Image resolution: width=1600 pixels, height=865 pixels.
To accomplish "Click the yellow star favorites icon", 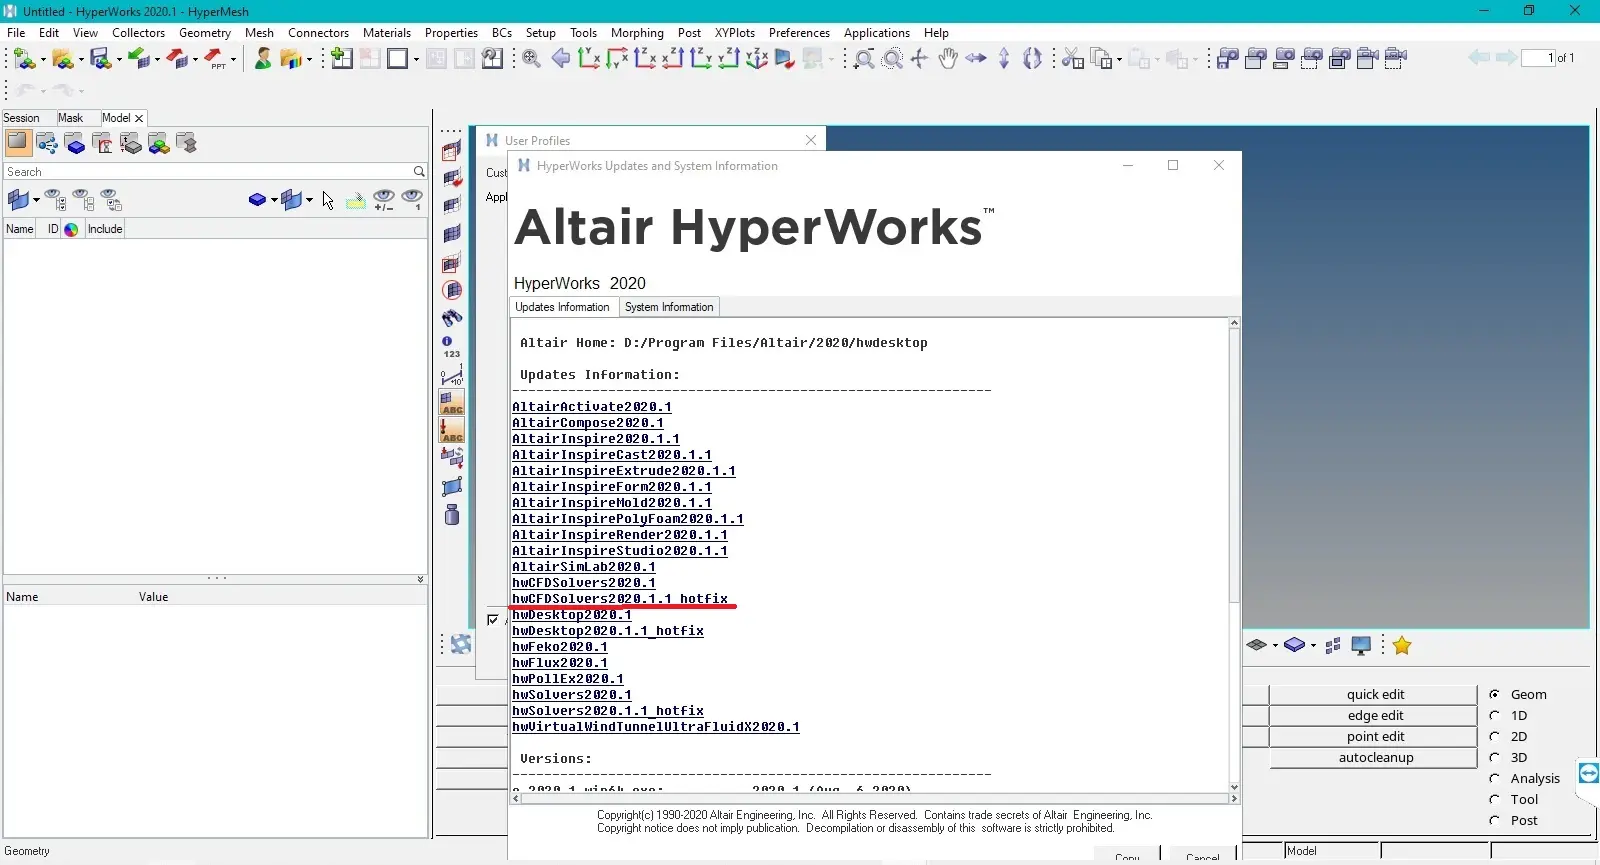I will (x=1402, y=646).
